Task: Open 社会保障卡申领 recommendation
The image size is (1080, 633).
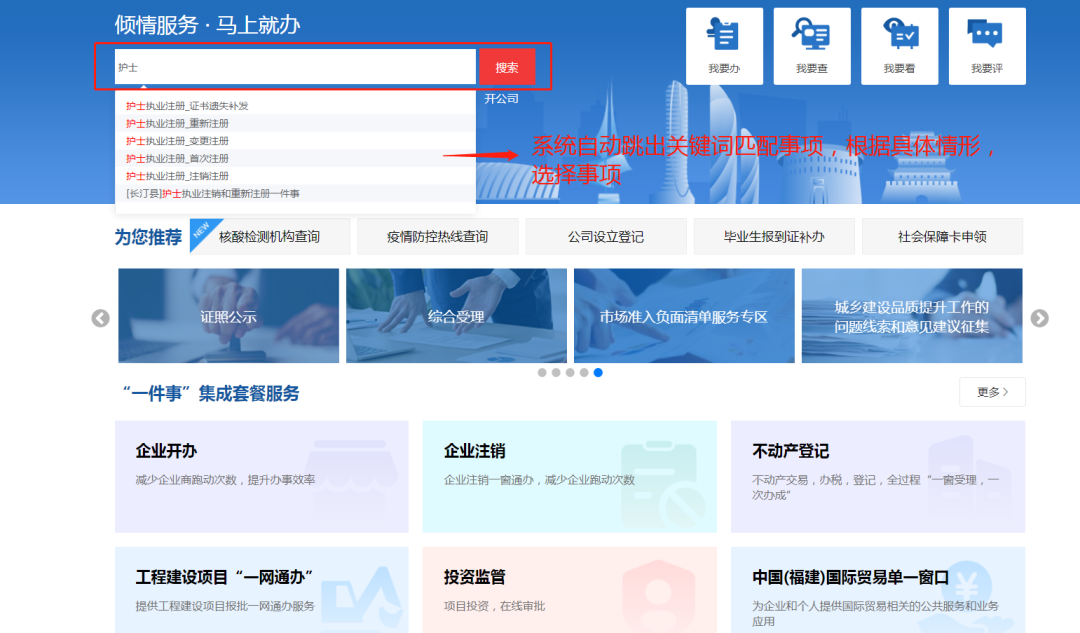Action: tap(942, 236)
